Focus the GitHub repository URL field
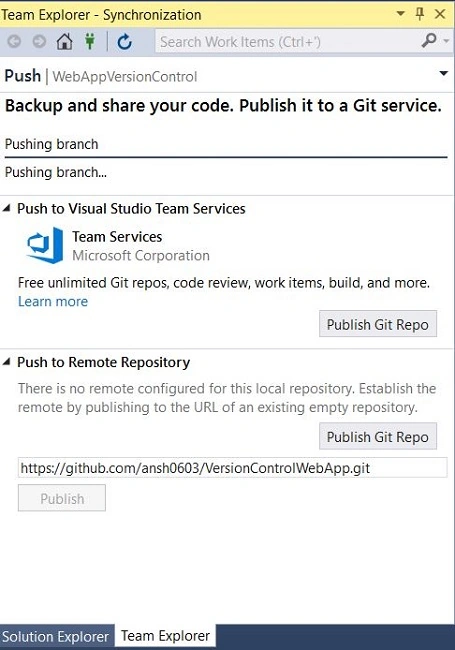The image size is (455, 650). [232, 468]
